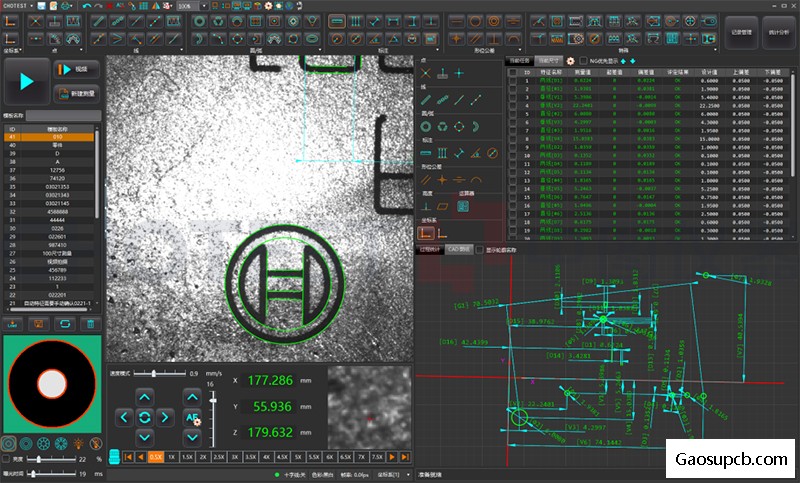Click the large run measurement play button
This screenshot has height=483, width=800.
click(x=27, y=82)
